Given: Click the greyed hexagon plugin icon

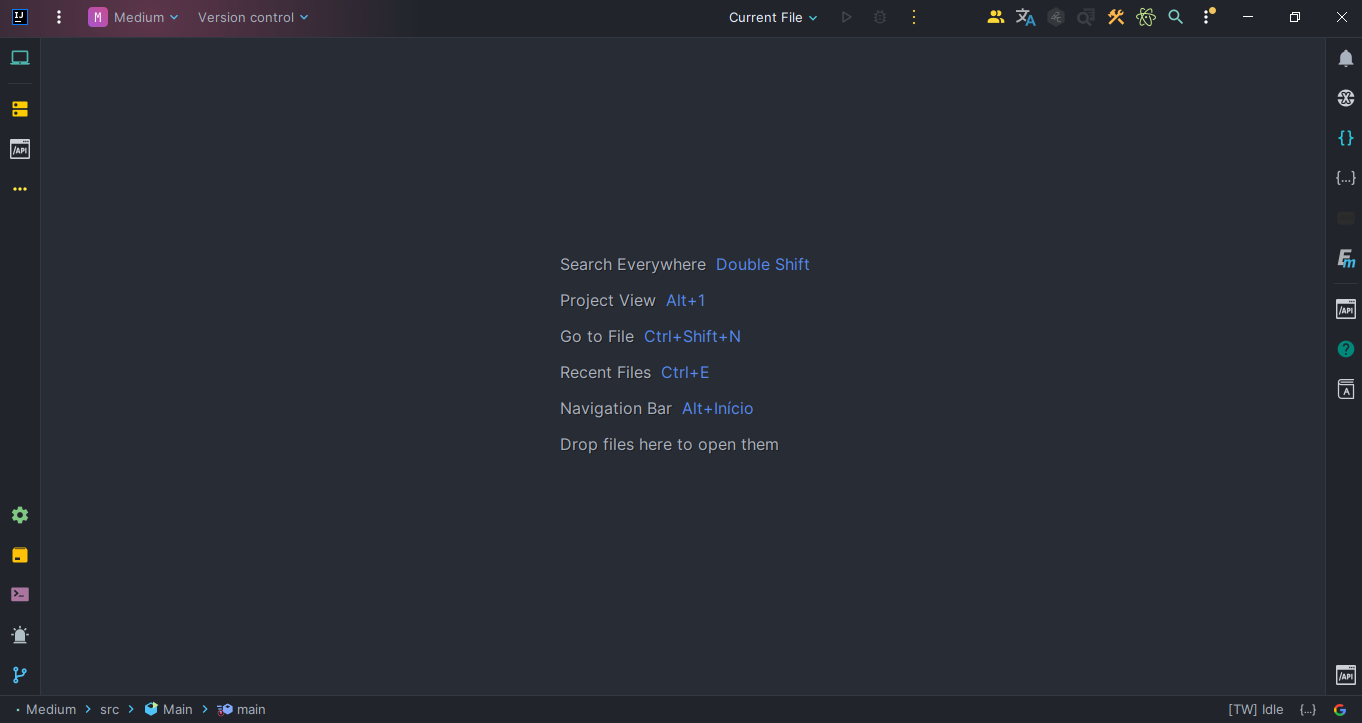Looking at the screenshot, I should click(x=1056, y=17).
